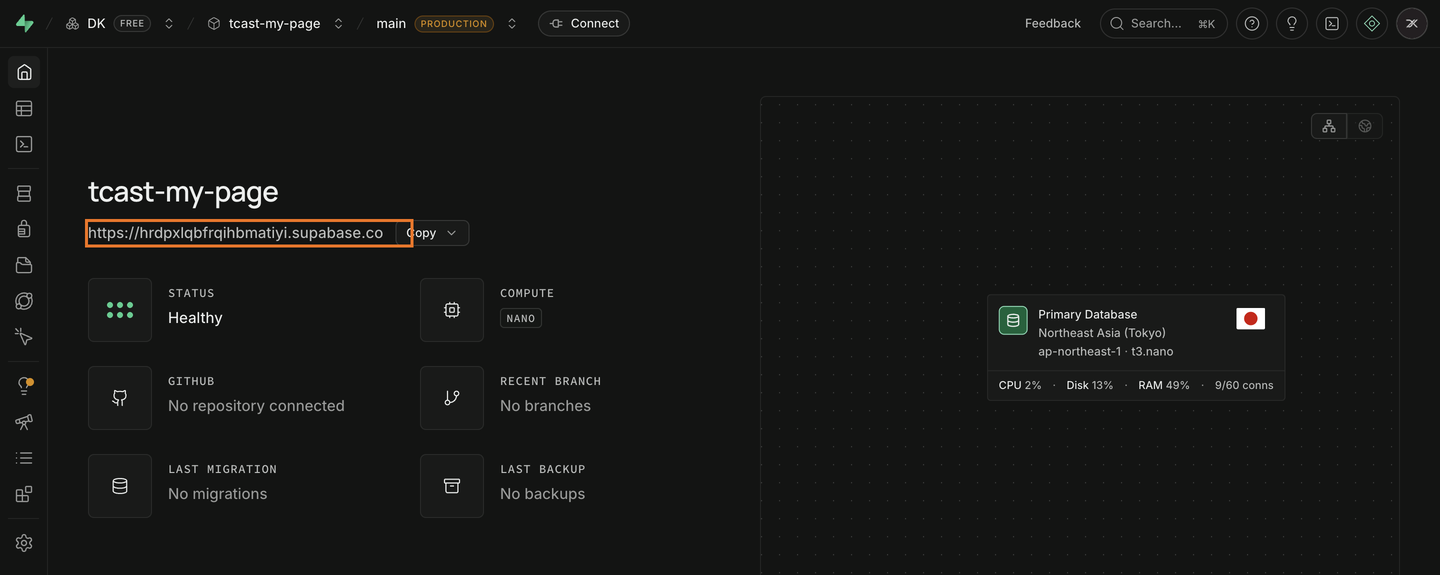Open the Copy dropdown next to URL
The height and width of the screenshot is (575, 1440).
click(x=434, y=233)
